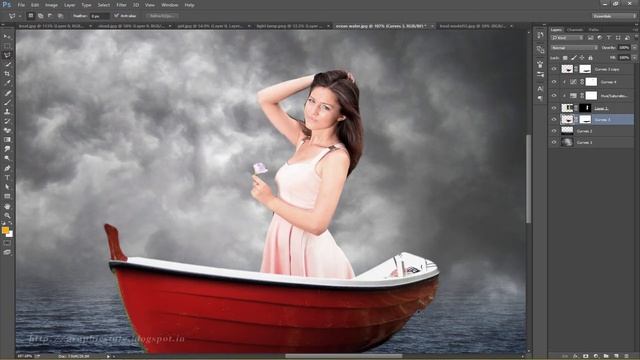The image size is (640, 360).
Task: Open the Fill slider dropdown
Action: [634, 58]
